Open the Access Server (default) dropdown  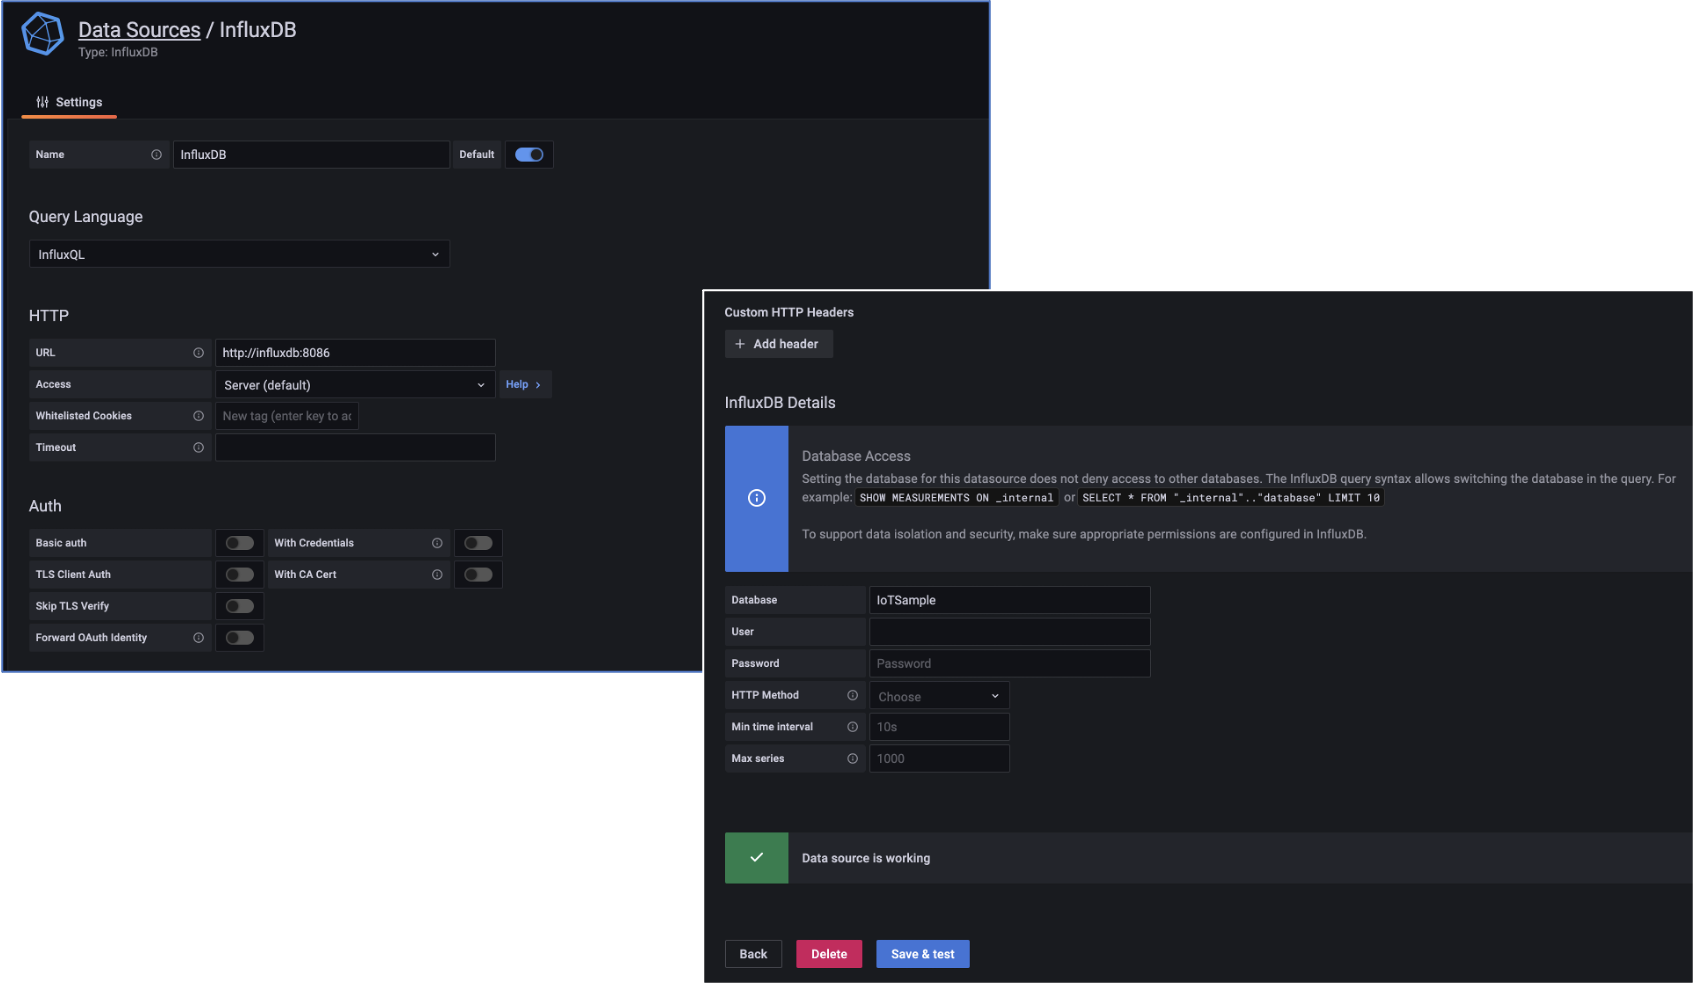click(x=355, y=385)
